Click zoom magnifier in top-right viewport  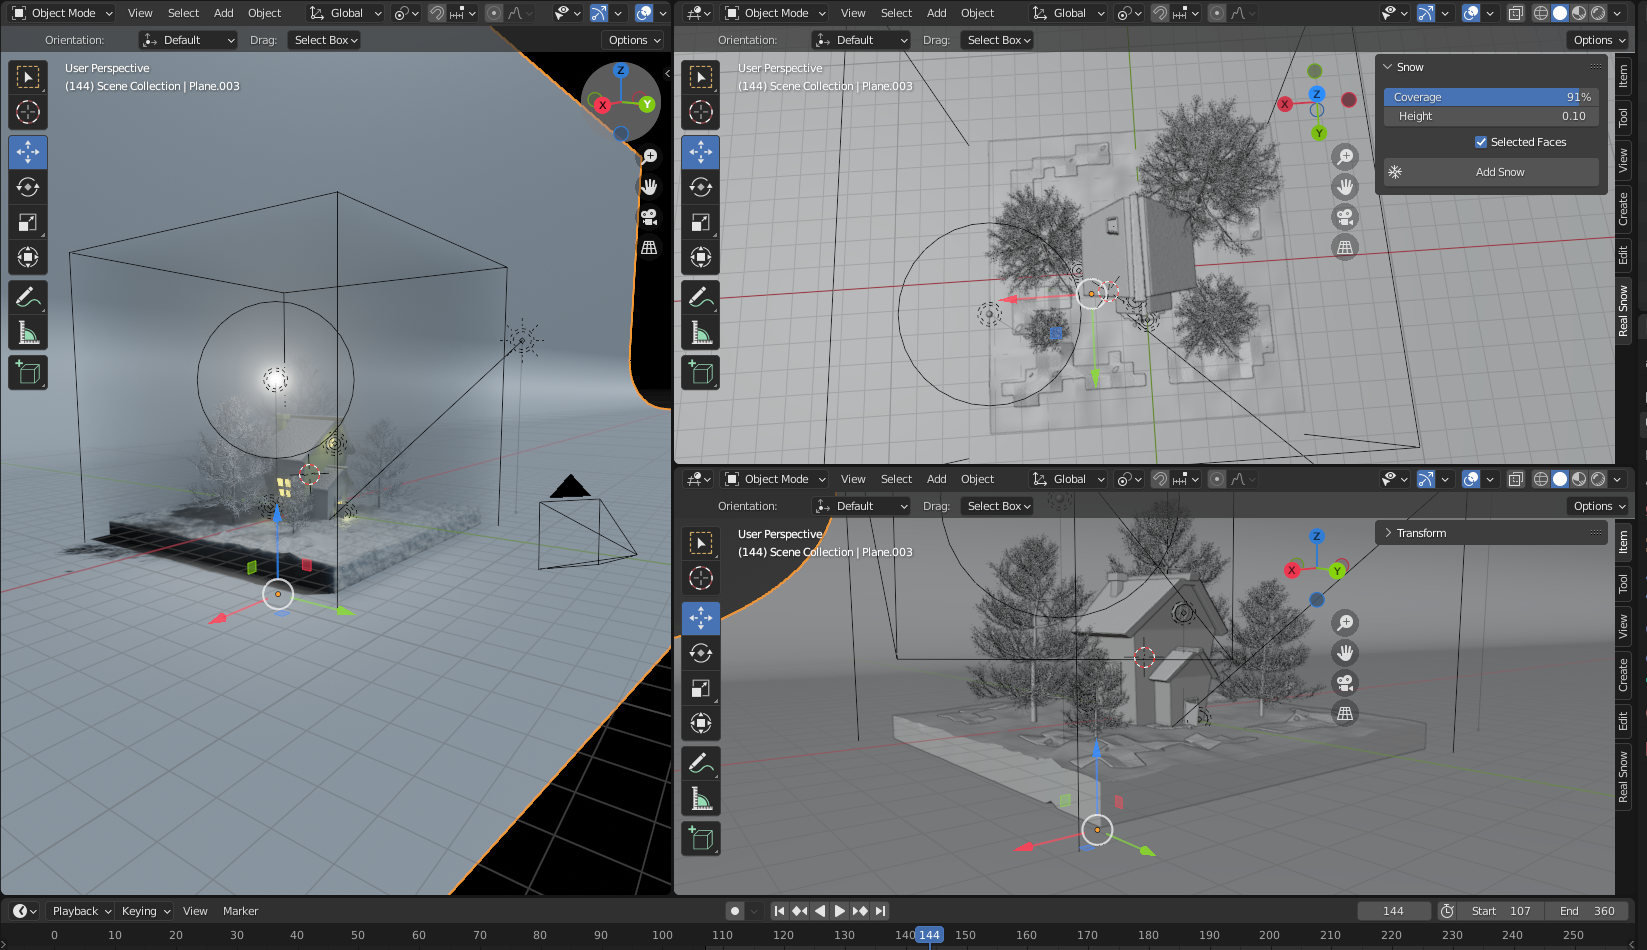(1345, 157)
